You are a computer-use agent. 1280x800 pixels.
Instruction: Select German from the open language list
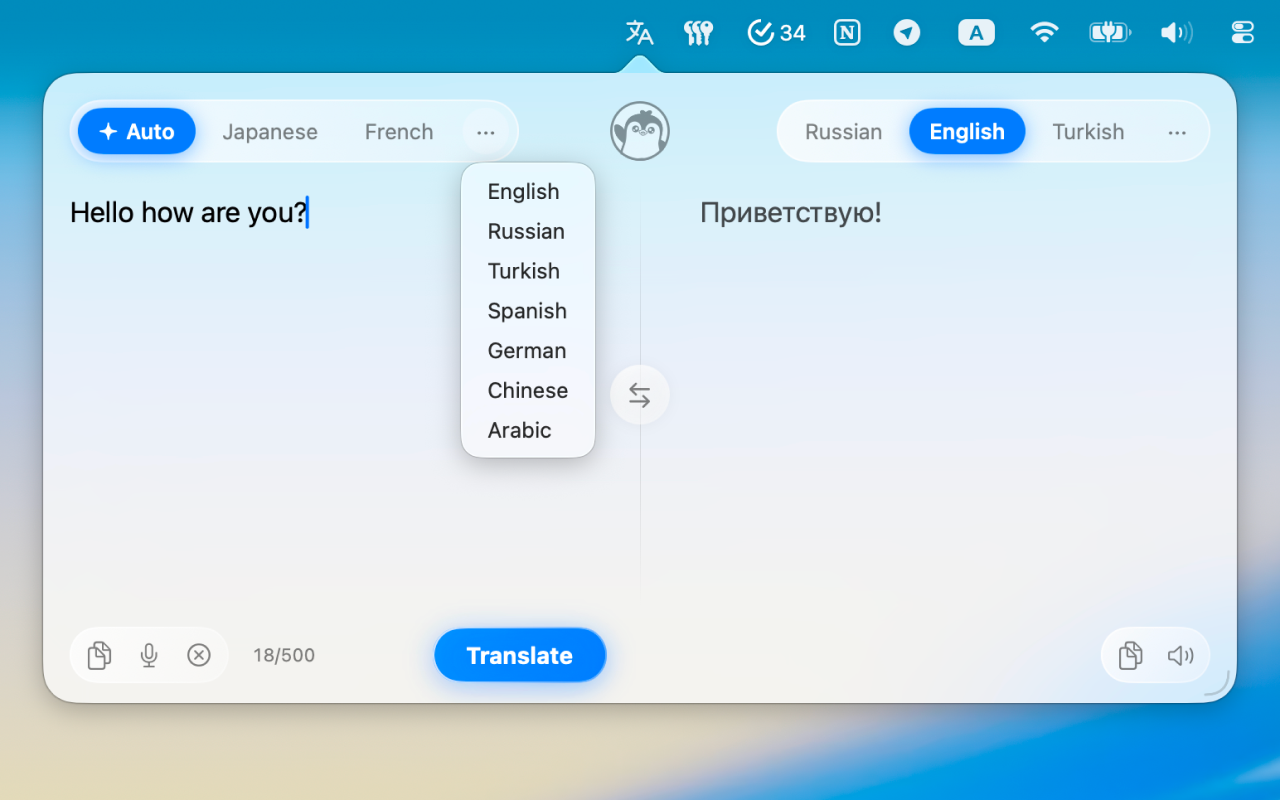(x=527, y=350)
